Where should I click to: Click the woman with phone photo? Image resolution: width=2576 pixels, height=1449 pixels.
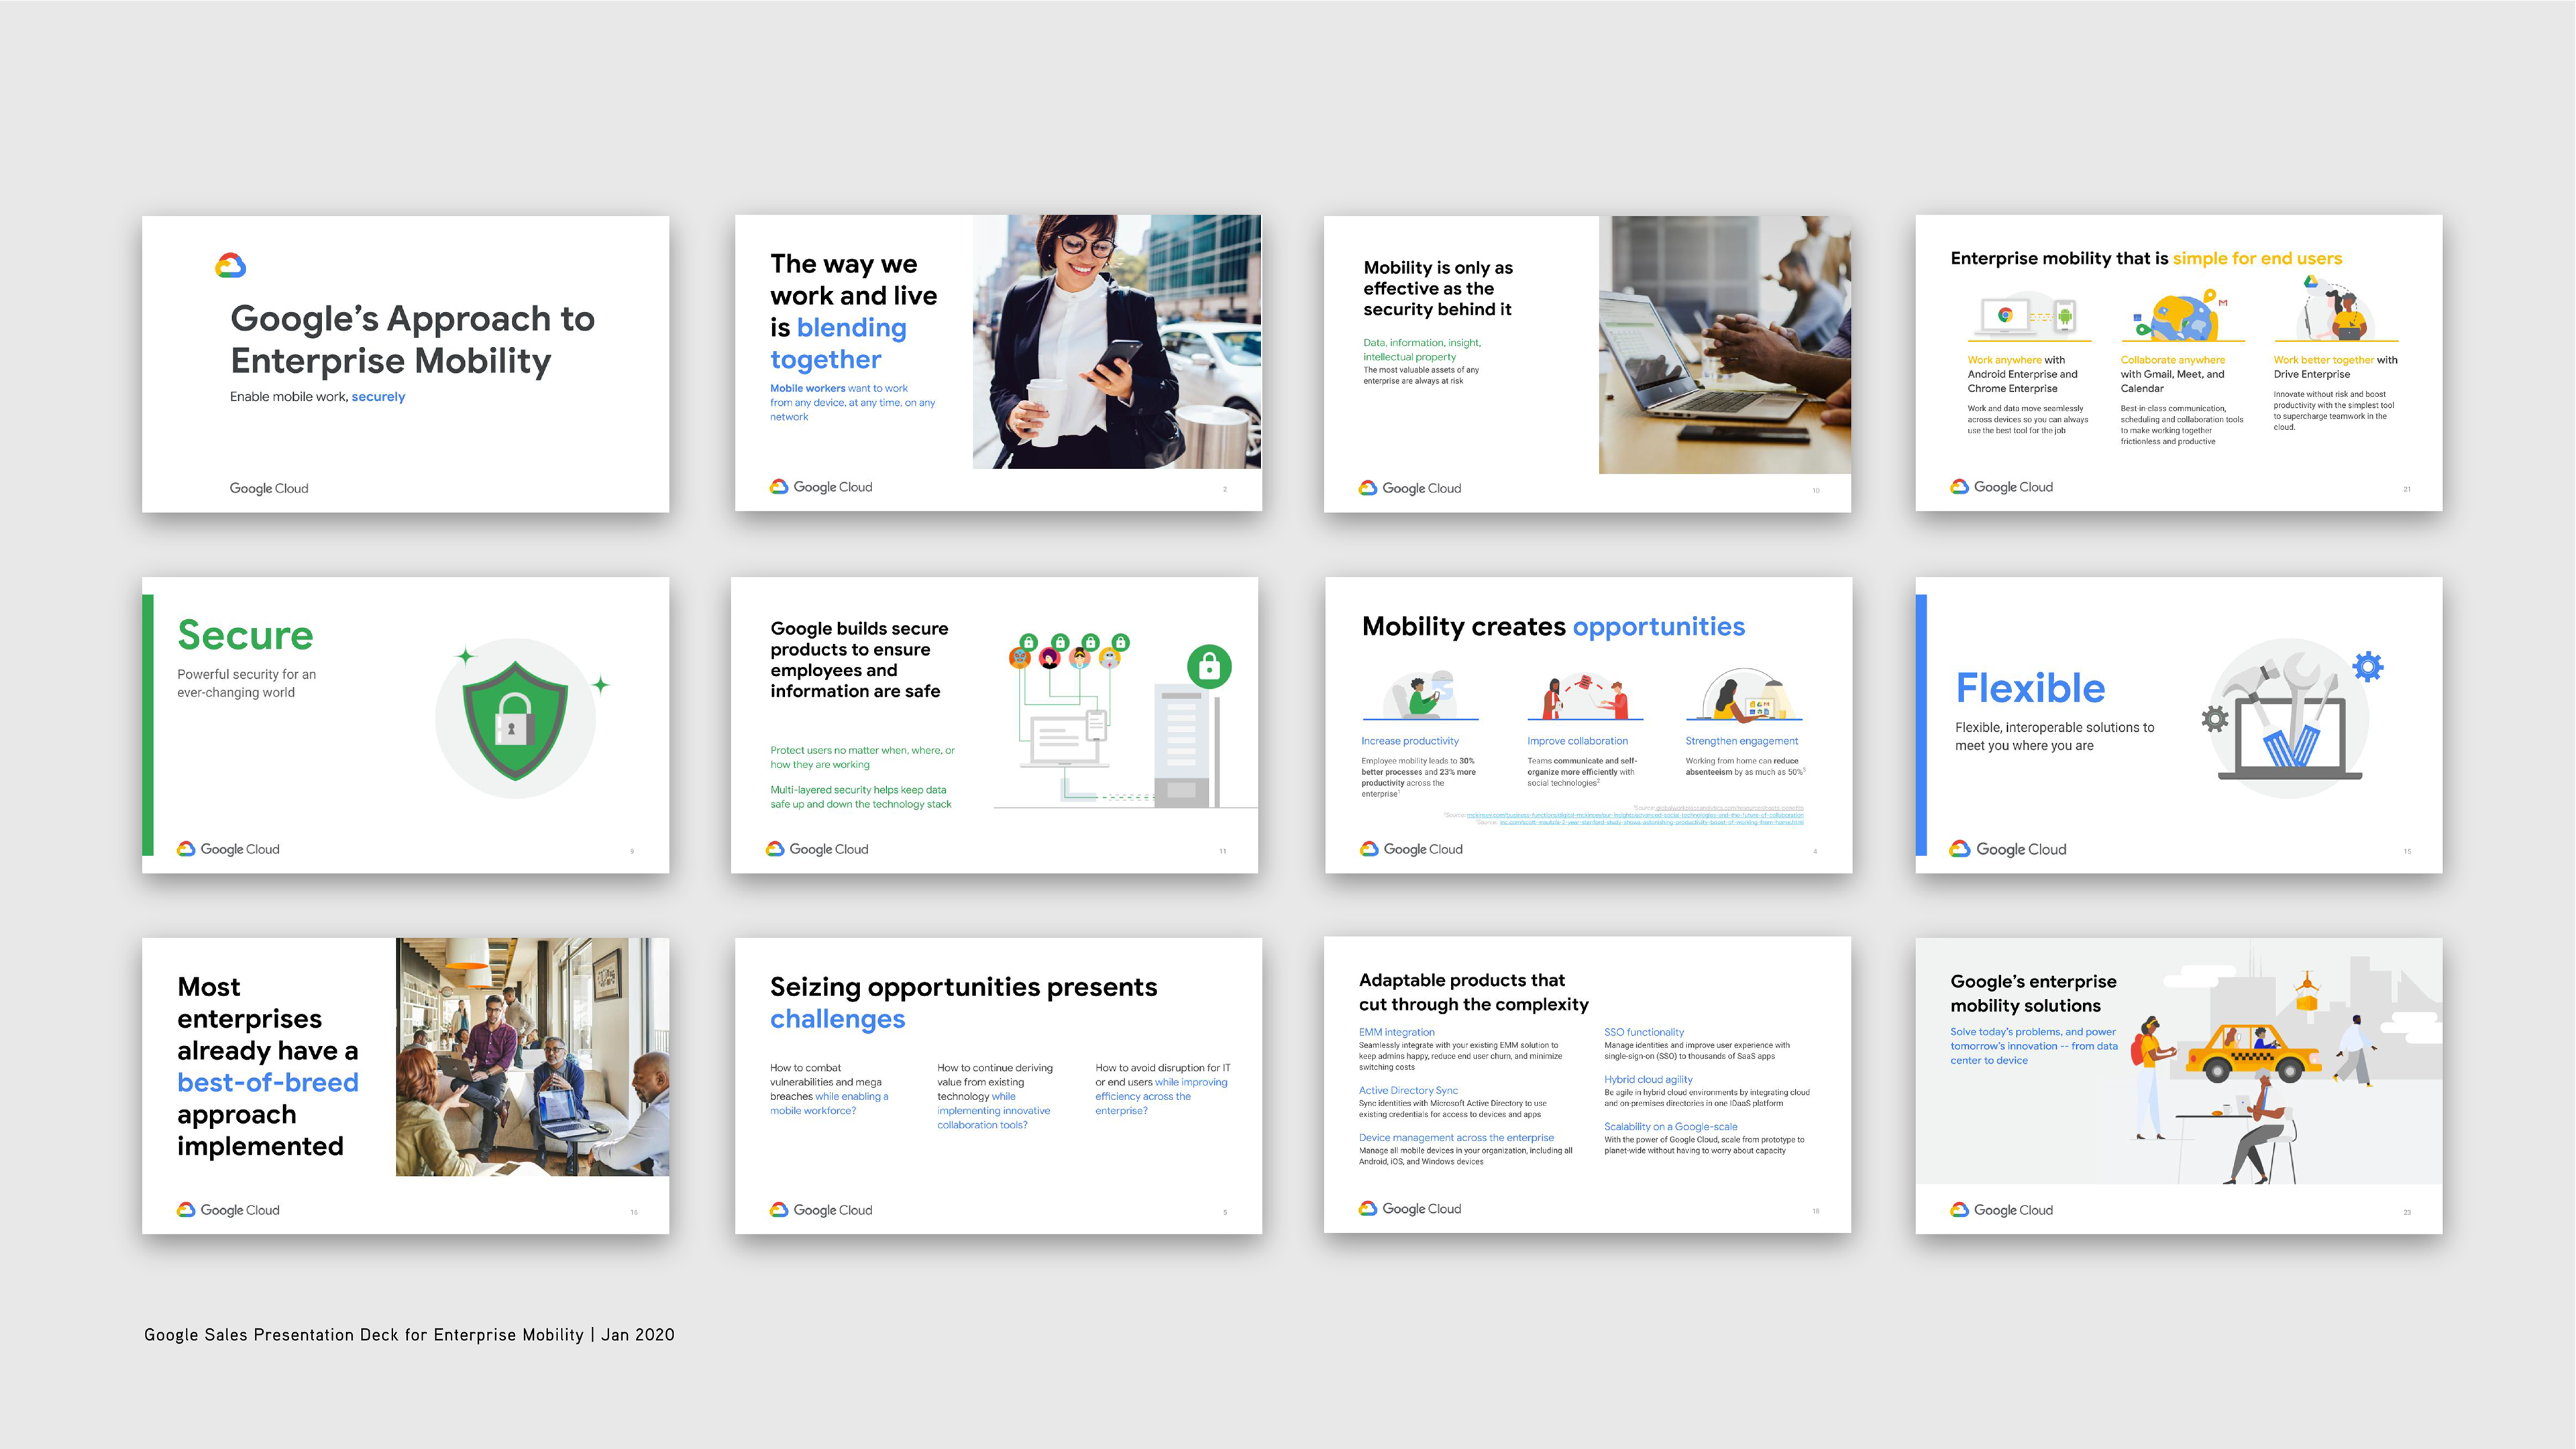[1117, 342]
